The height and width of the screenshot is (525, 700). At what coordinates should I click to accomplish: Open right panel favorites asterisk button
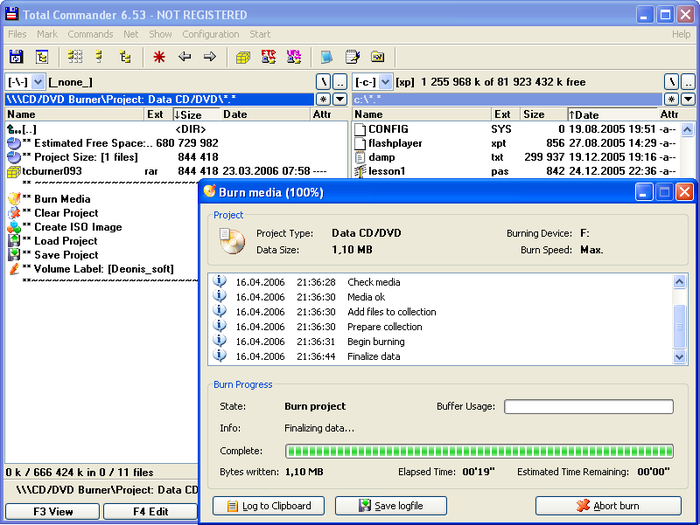tap(671, 99)
